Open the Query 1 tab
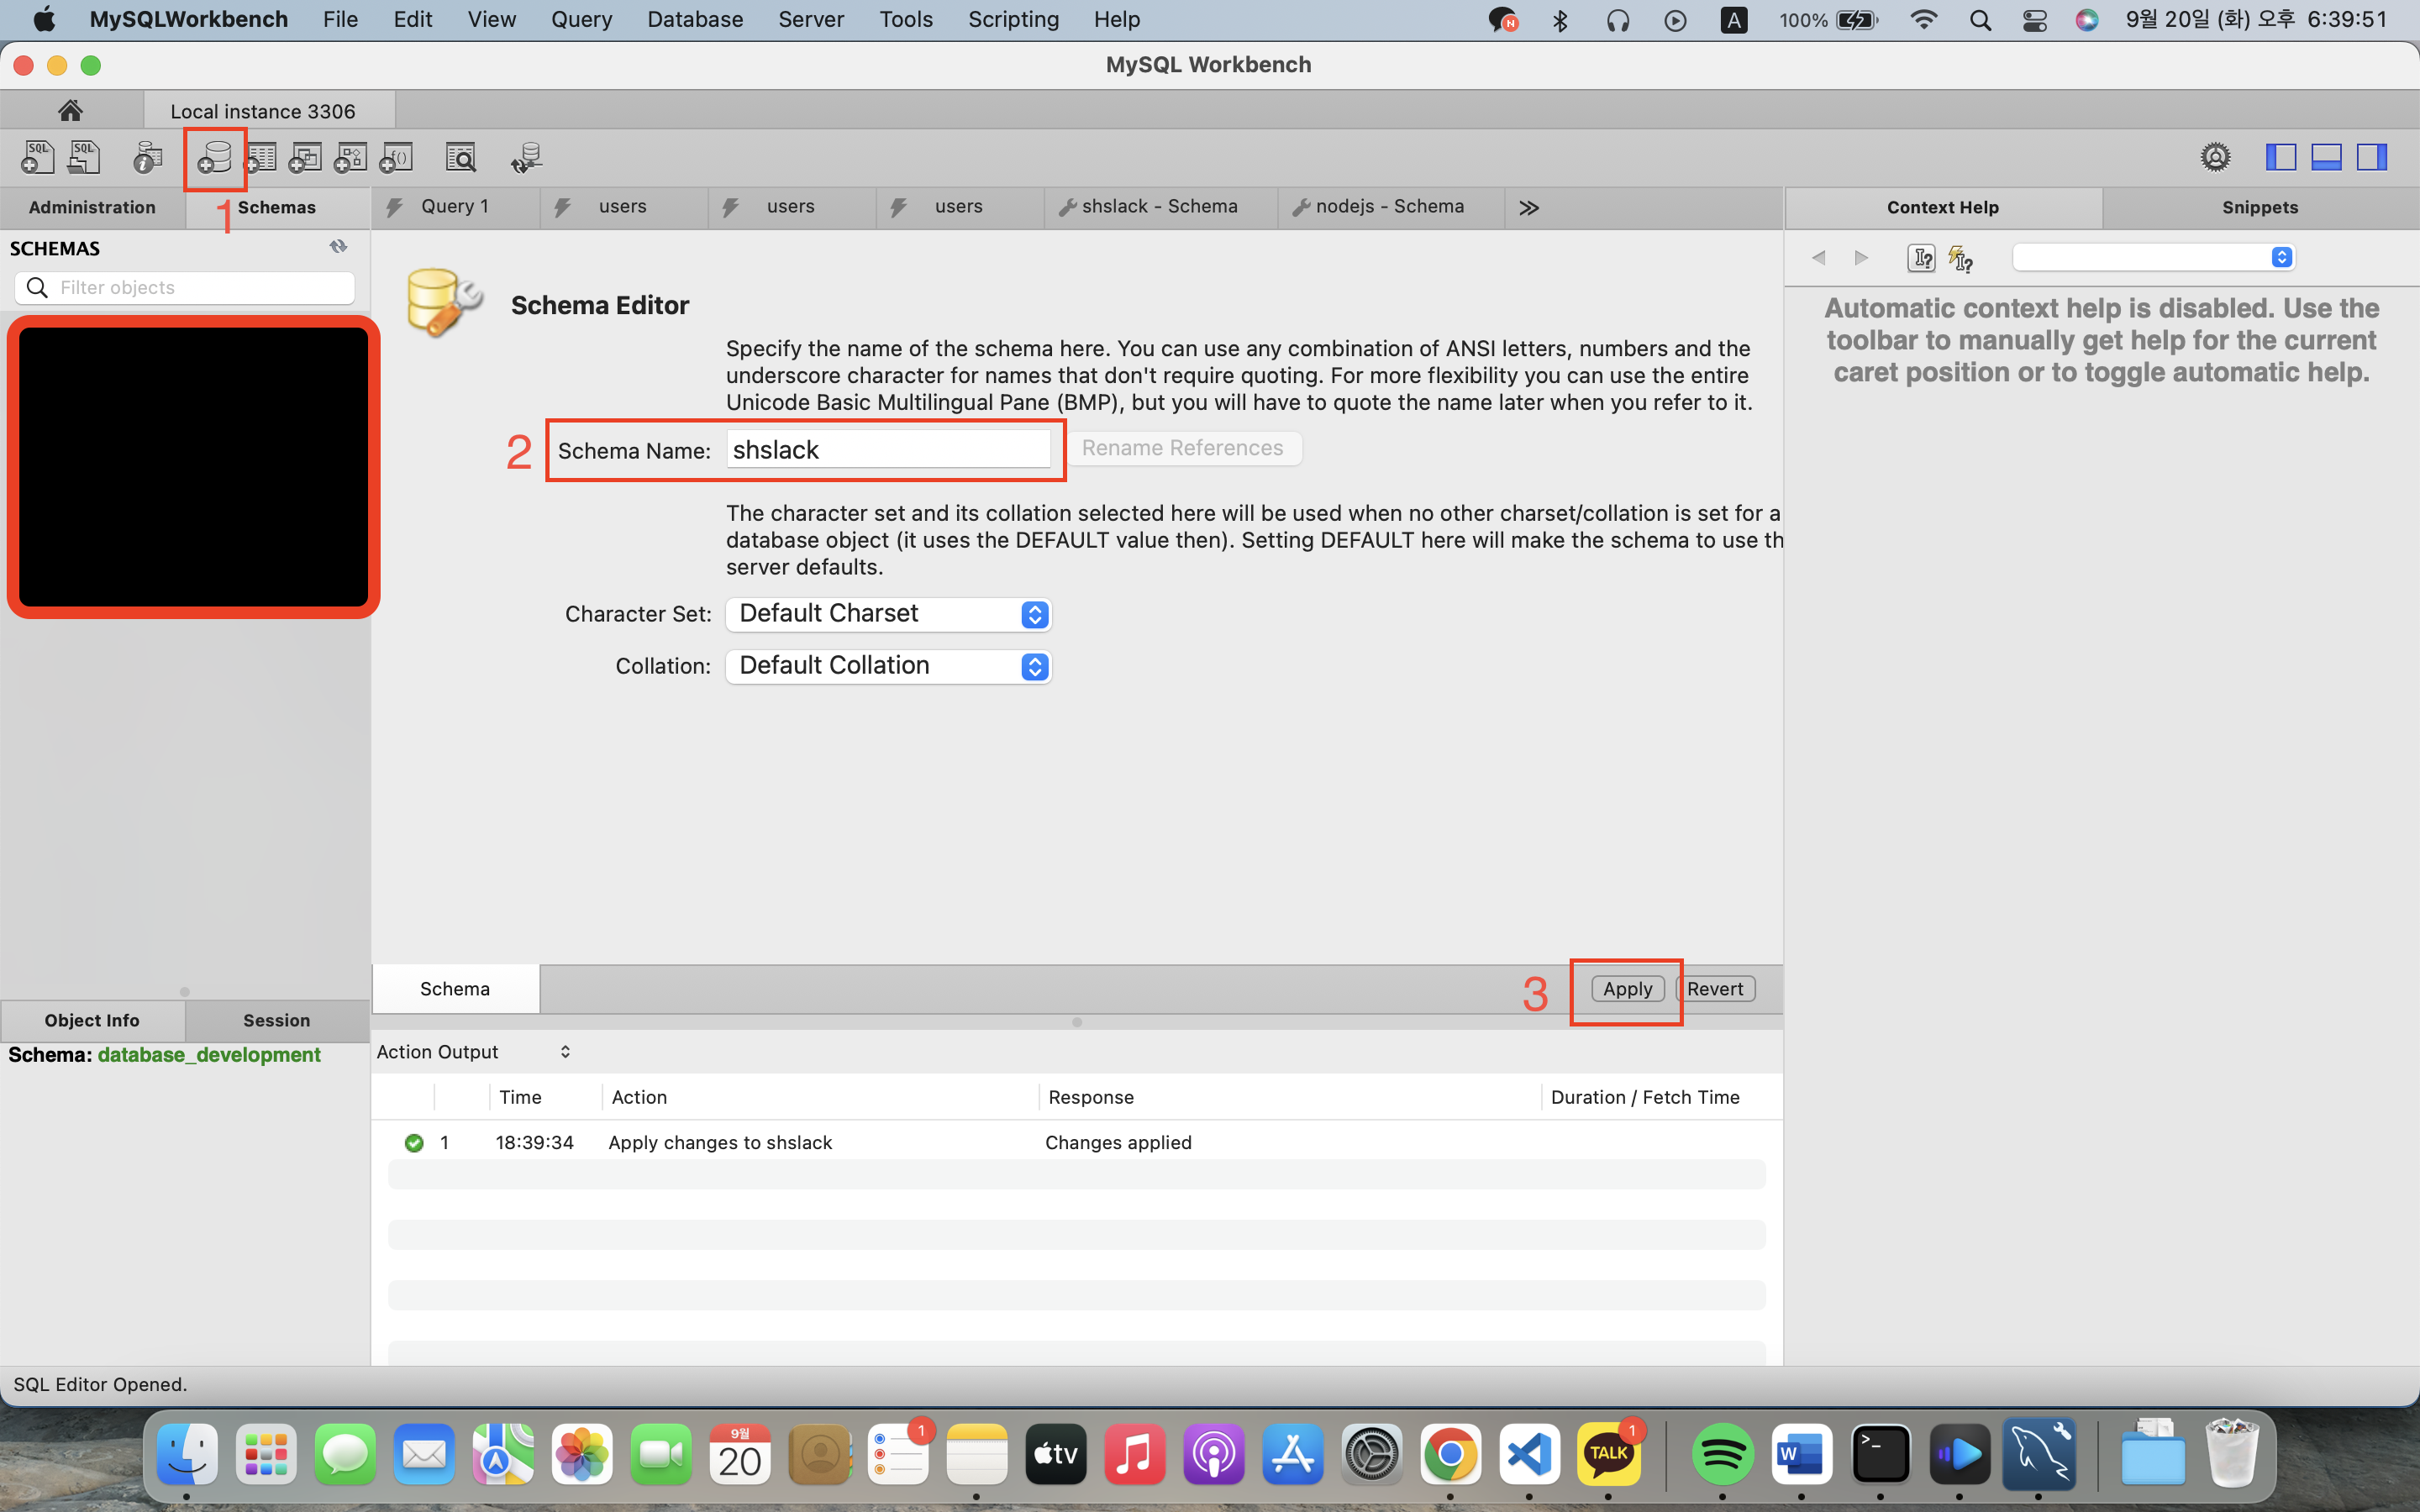Image resolution: width=2420 pixels, height=1512 pixels. point(455,206)
